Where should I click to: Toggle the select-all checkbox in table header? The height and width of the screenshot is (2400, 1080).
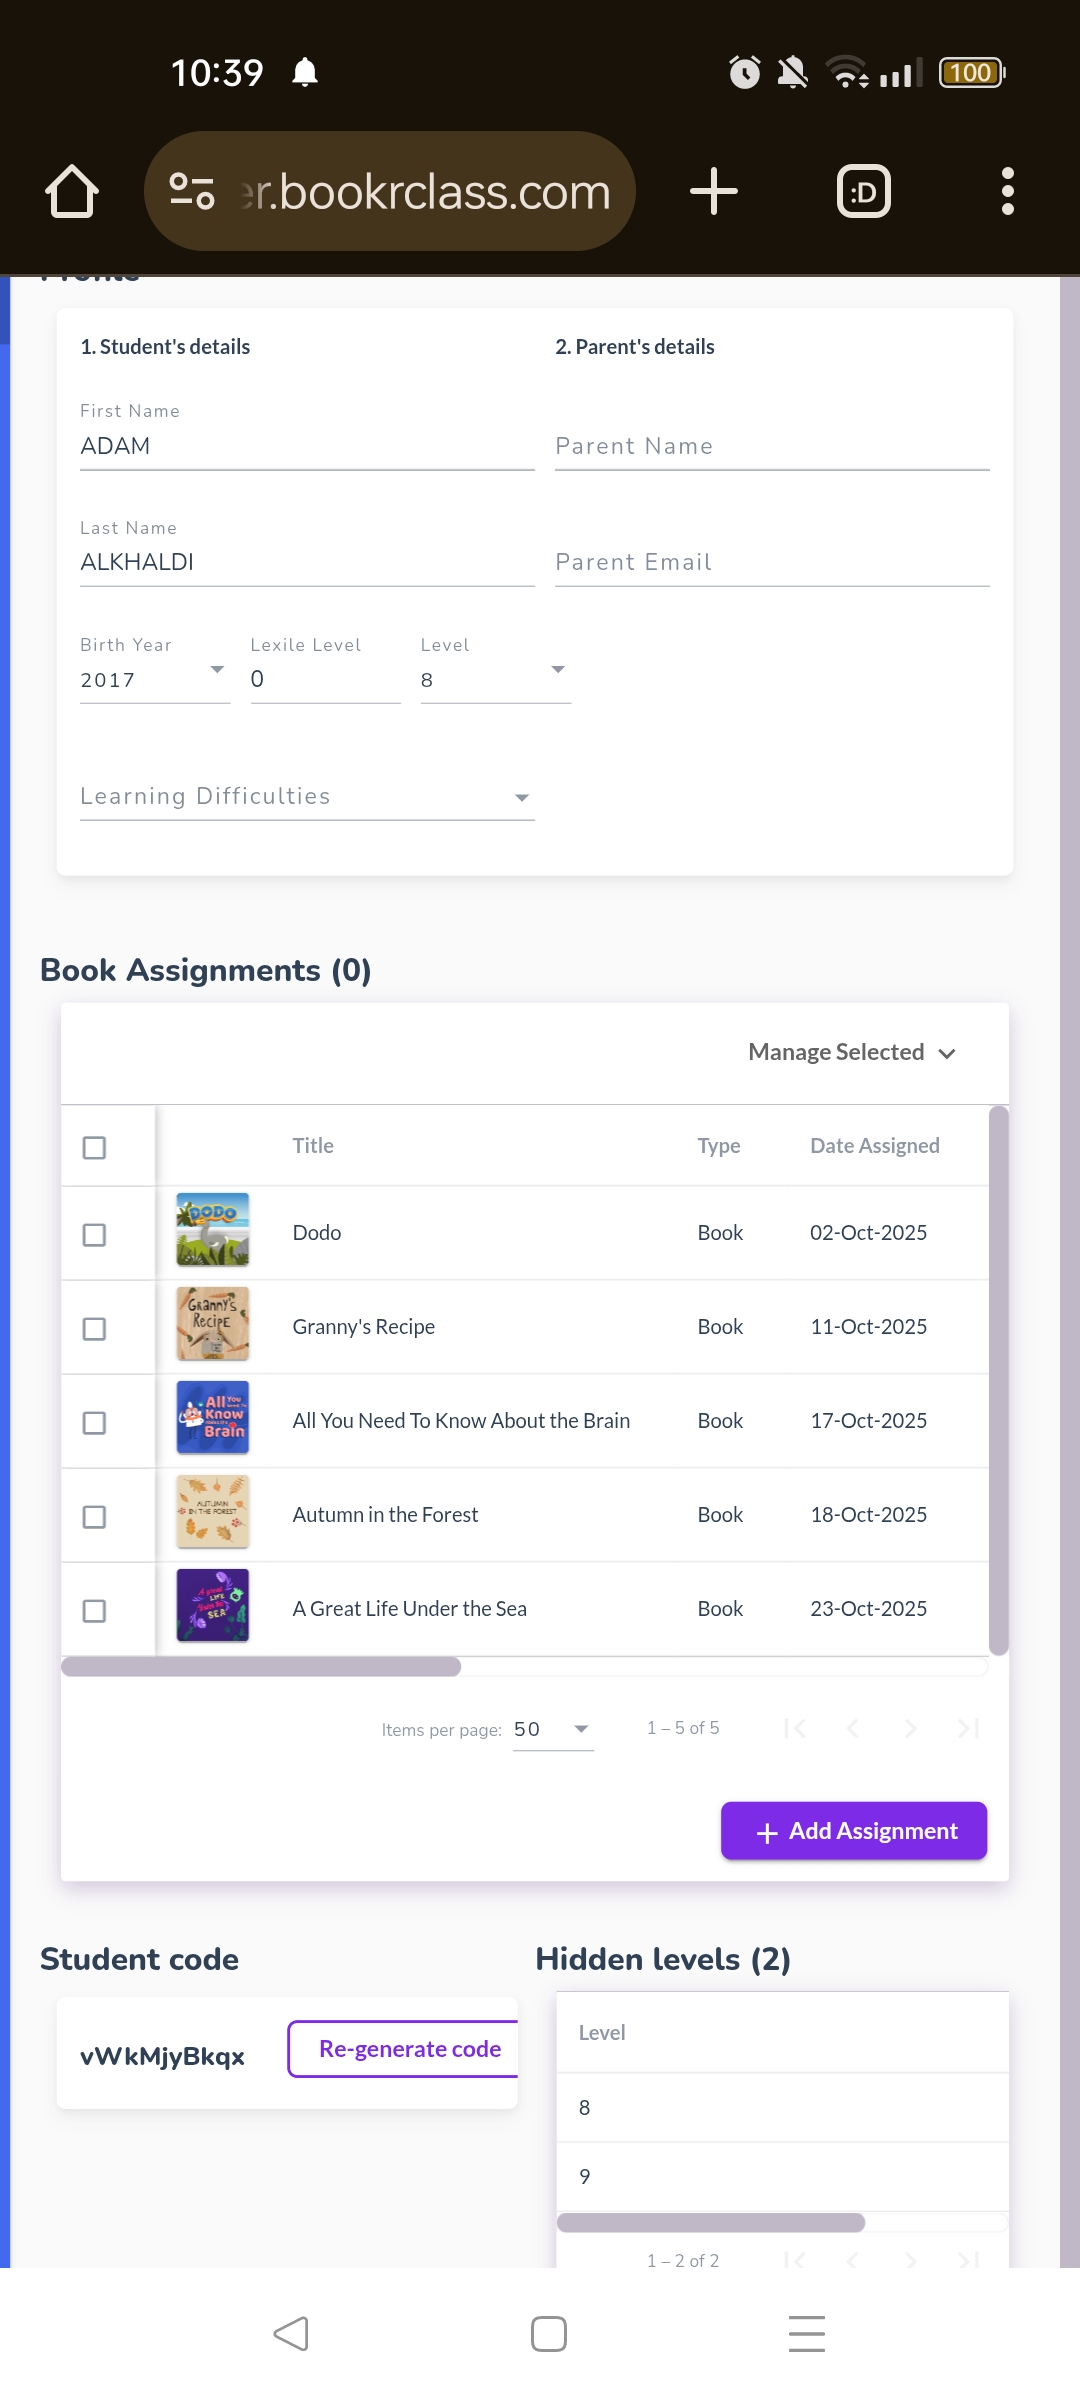coord(94,1147)
